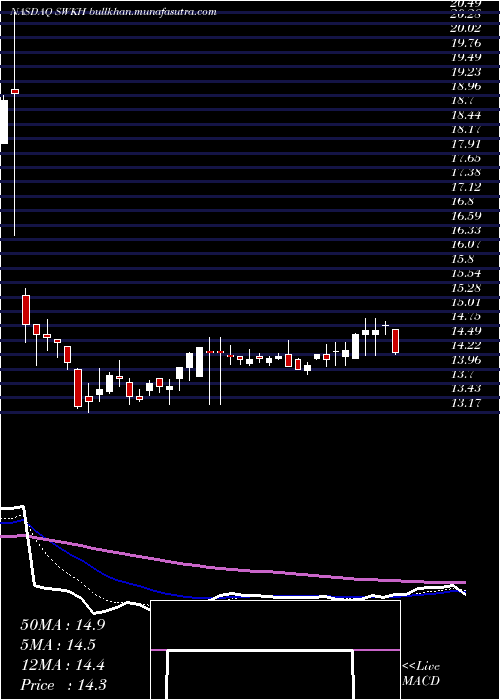Click the 19.76 price axis label
500x700 pixels.
pos(467,43)
